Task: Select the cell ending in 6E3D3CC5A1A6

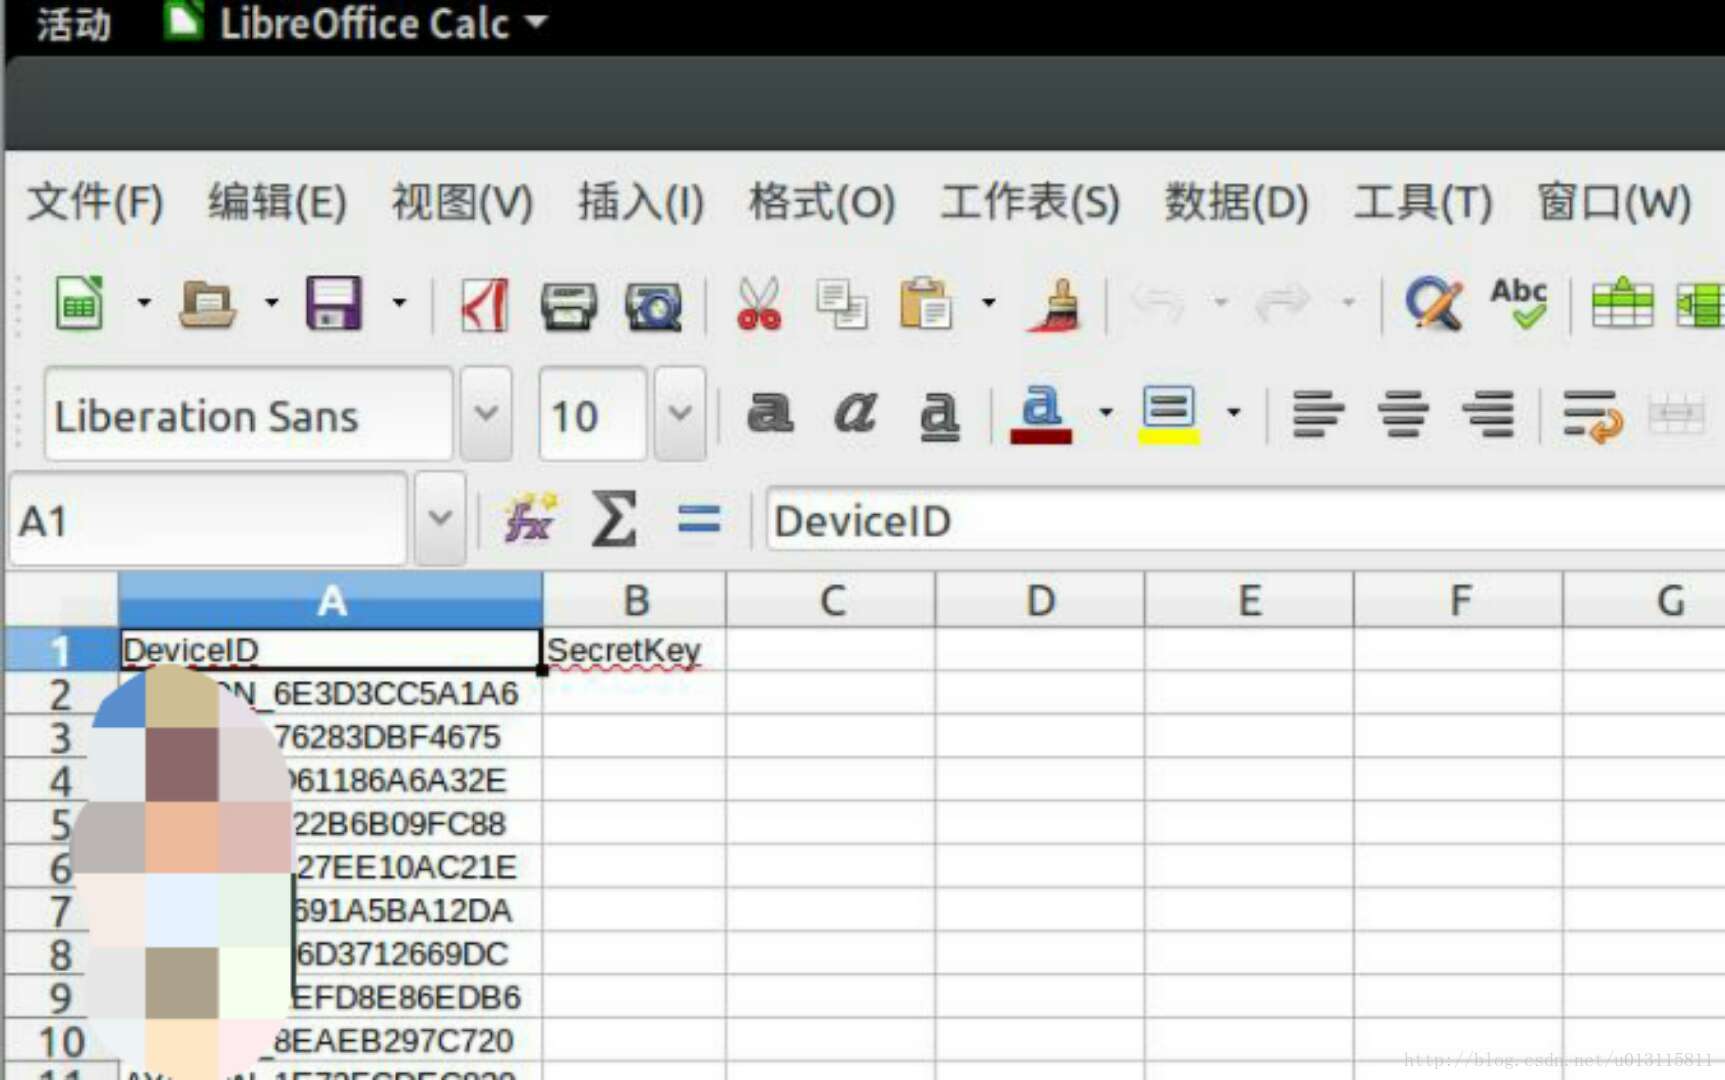Action: [331, 692]
